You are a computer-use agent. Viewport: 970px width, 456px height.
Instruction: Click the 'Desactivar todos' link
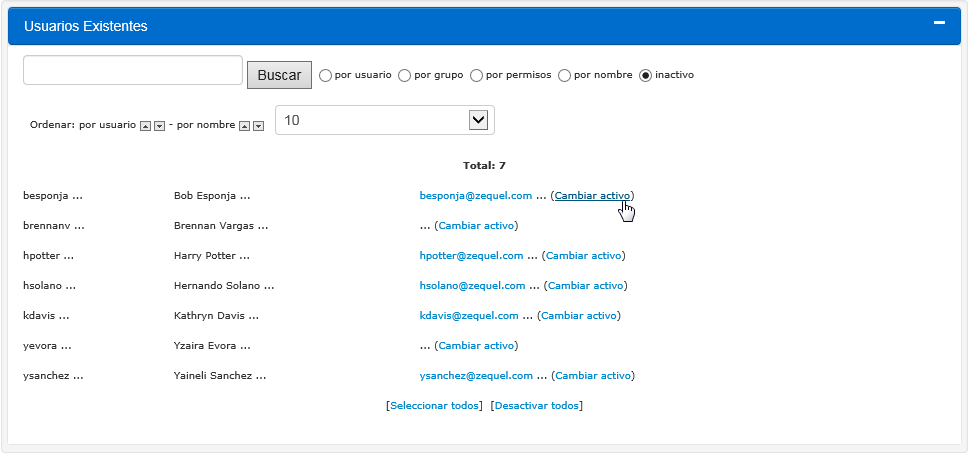coord(537,406)
